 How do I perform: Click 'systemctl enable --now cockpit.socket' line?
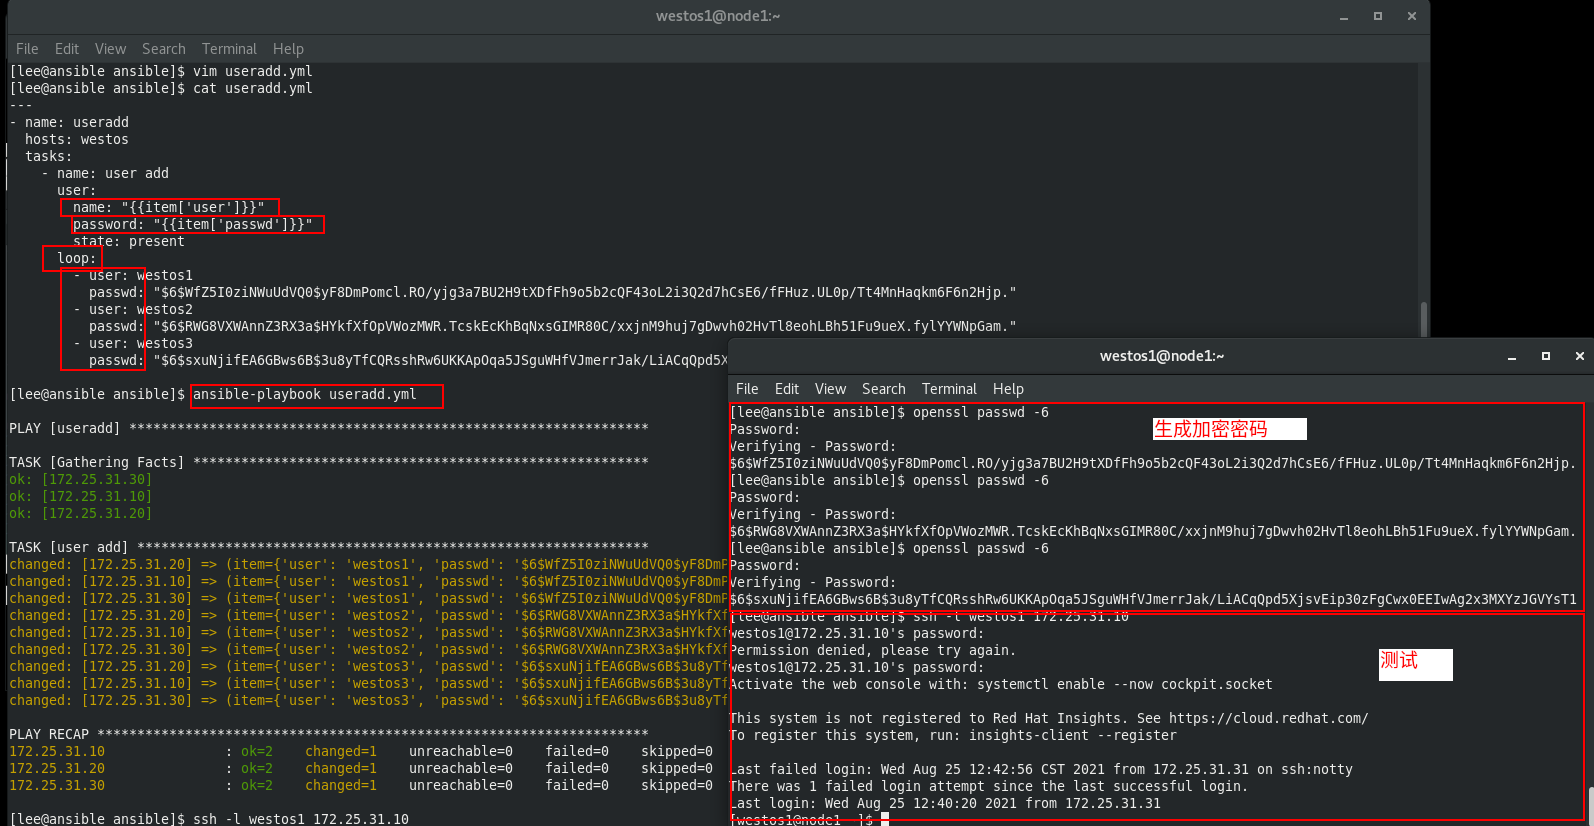pos(1001,685)
